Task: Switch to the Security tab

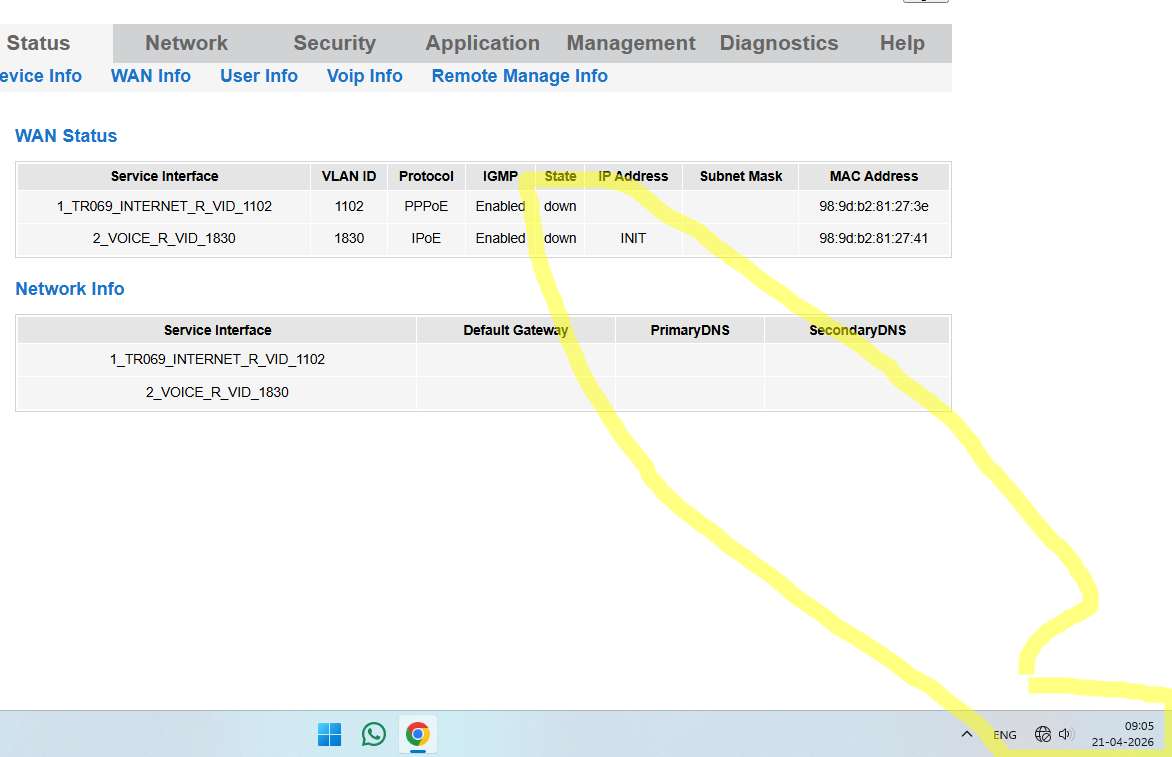Action: coord(334,43)
